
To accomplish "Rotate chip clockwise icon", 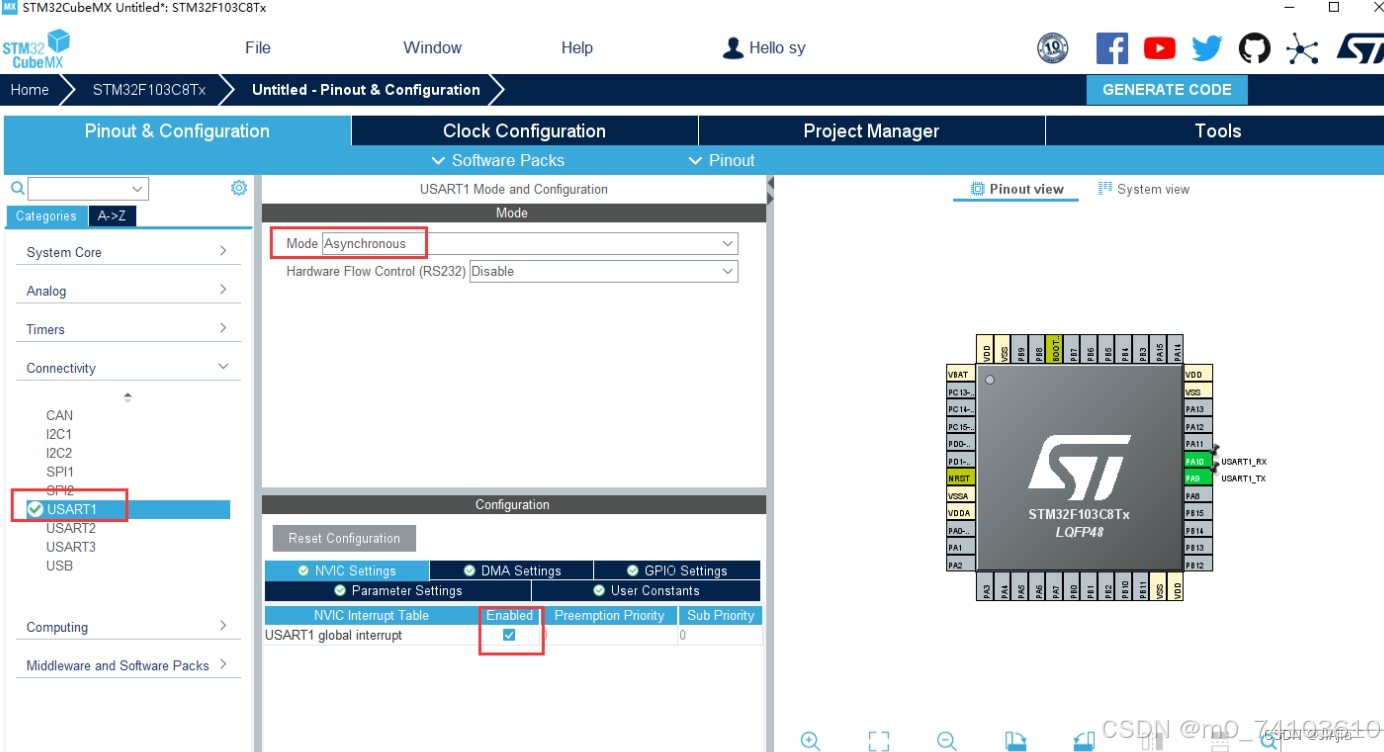I will (x=1015, y=741).
